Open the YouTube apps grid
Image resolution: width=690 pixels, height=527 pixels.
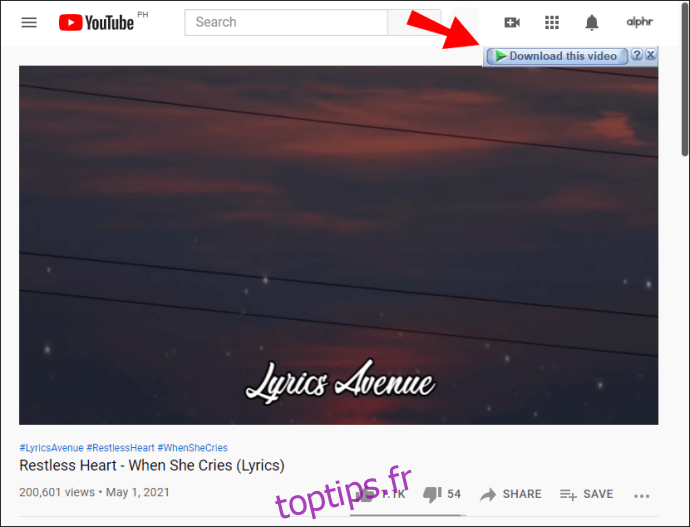point(551,22)
